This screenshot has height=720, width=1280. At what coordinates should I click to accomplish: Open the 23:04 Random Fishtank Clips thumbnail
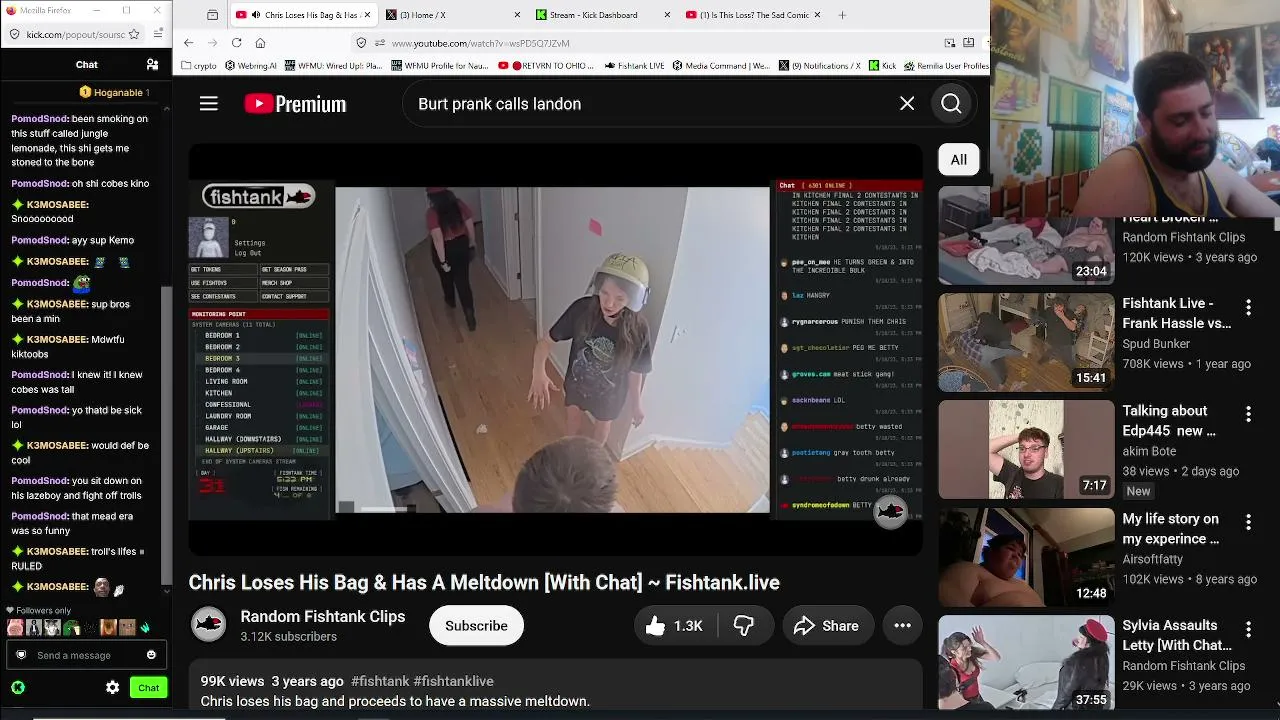[1026, 236]
